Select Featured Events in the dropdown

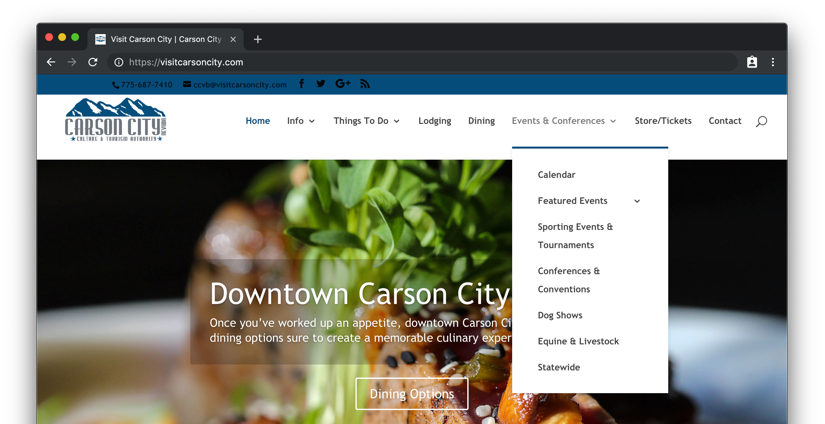click(x=572, y=201)
